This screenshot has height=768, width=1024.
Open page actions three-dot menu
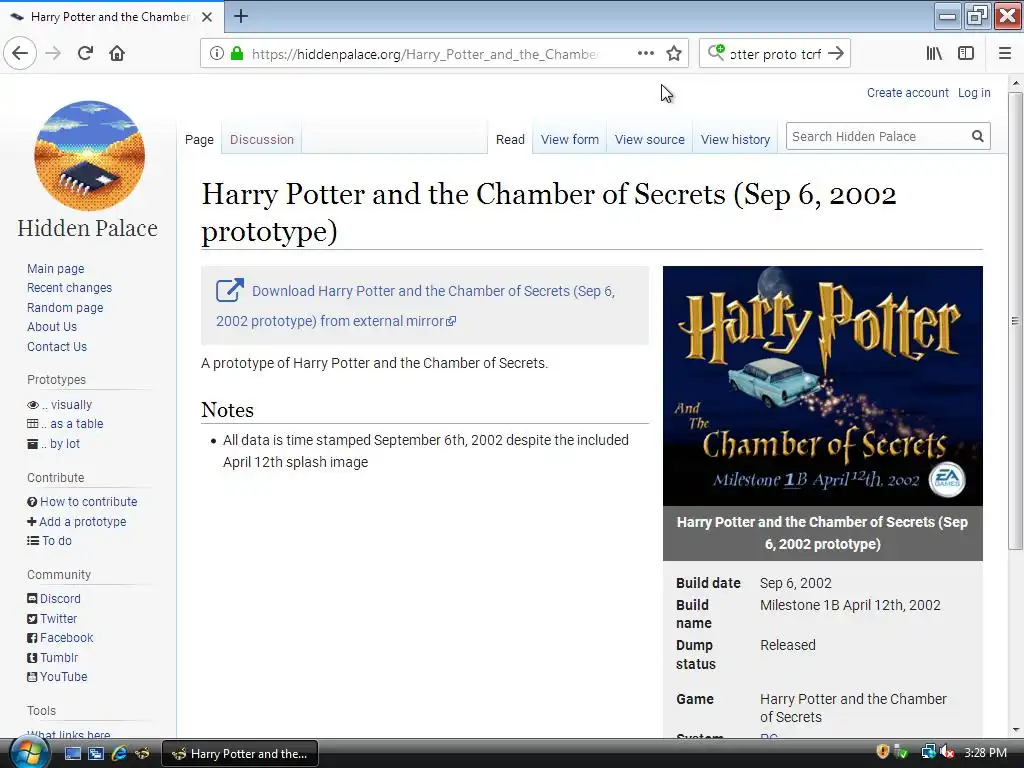pyautogui.click(x=645, y=54)
